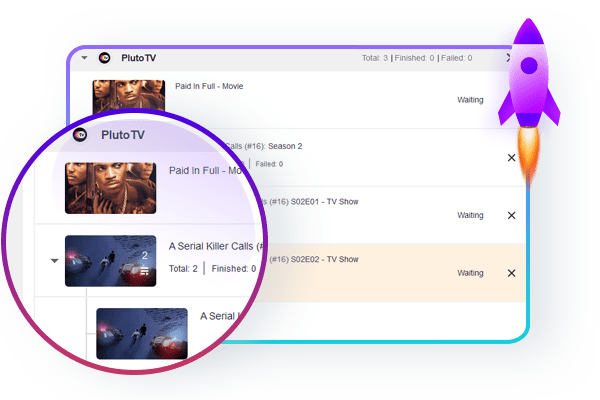Select the S02E02 - TV Show title
The width and height of the screenshot is (600, 400).
point(312,259)
